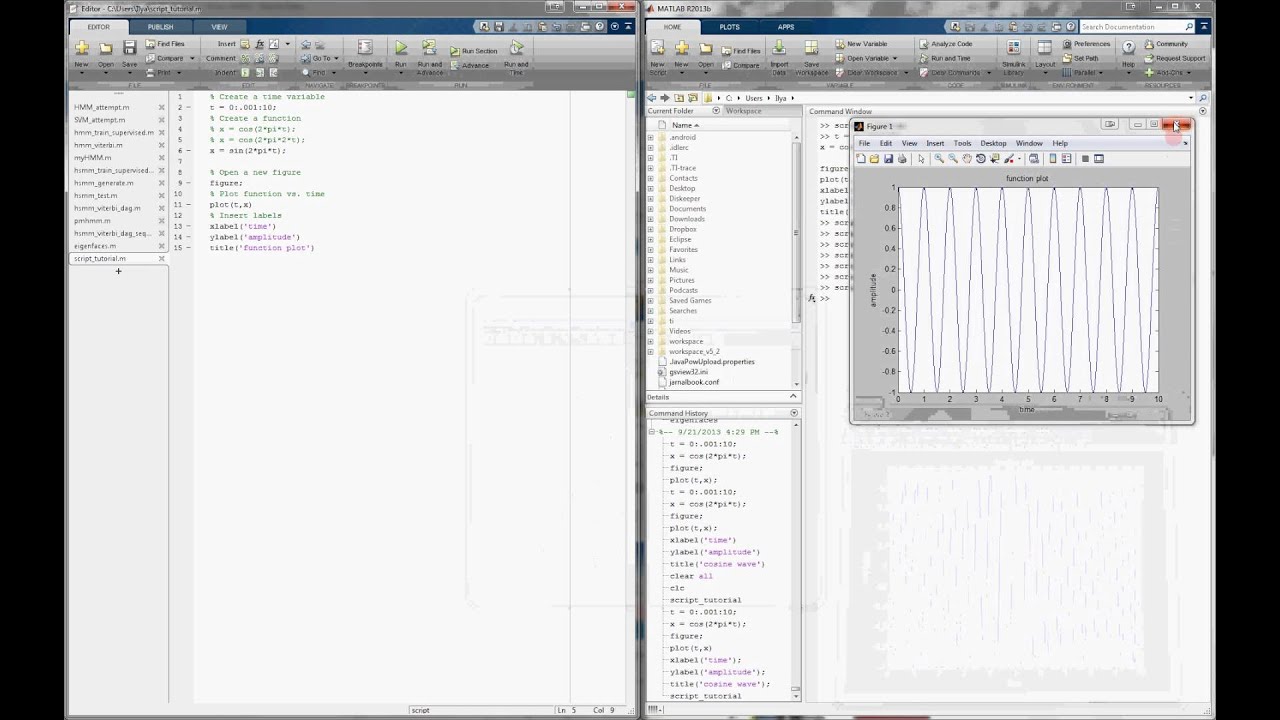This screenshot has height=720, width=1280.
Task: Click the Open folder icon in Editor
Action: point(105,48)
